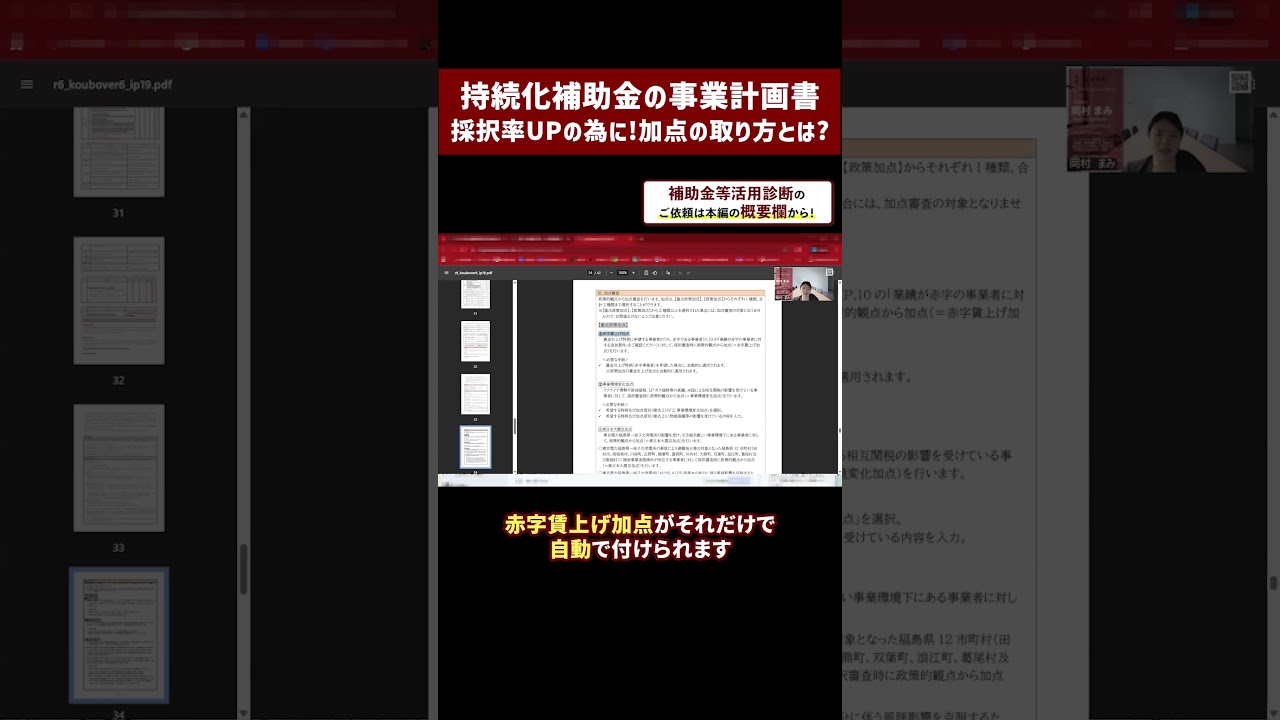
Task: Click the red title banner 持続化補助金の事業計画書
Action: click(x=640, y=112)
